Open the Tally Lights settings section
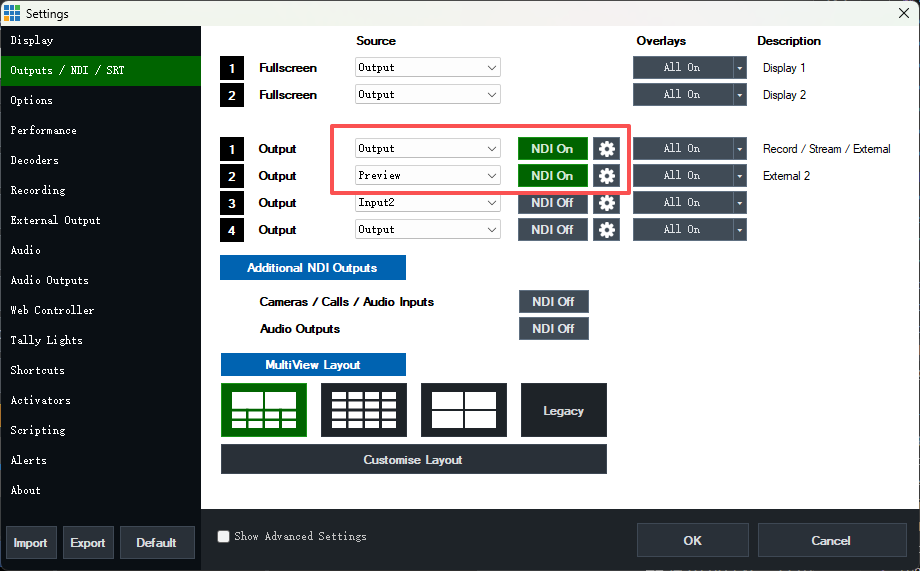This screenshot has width=920, height=571. click(46, 340)
